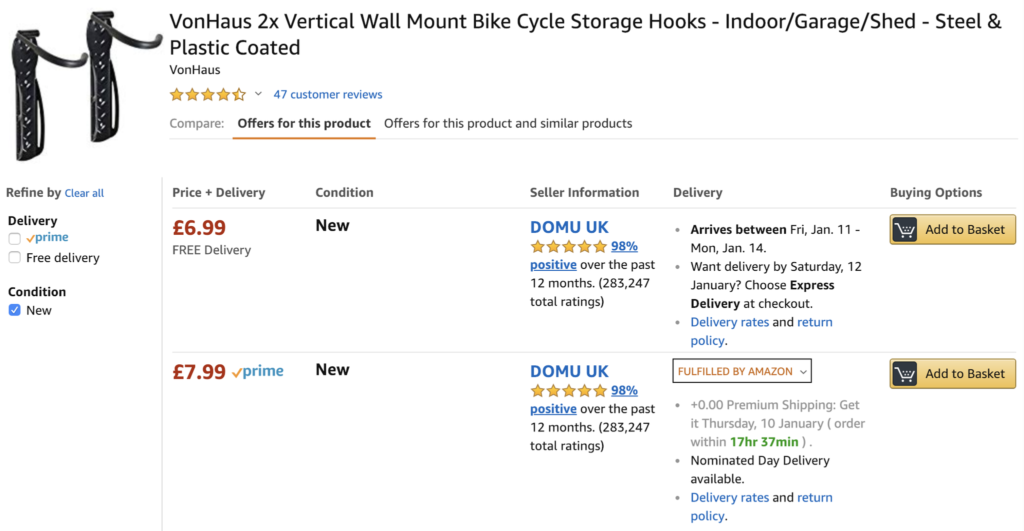The width and height of the screenshot is (1024, 531).
Task: Click the Prime logo beside the £7.99 price
Action: coord(258,372)
